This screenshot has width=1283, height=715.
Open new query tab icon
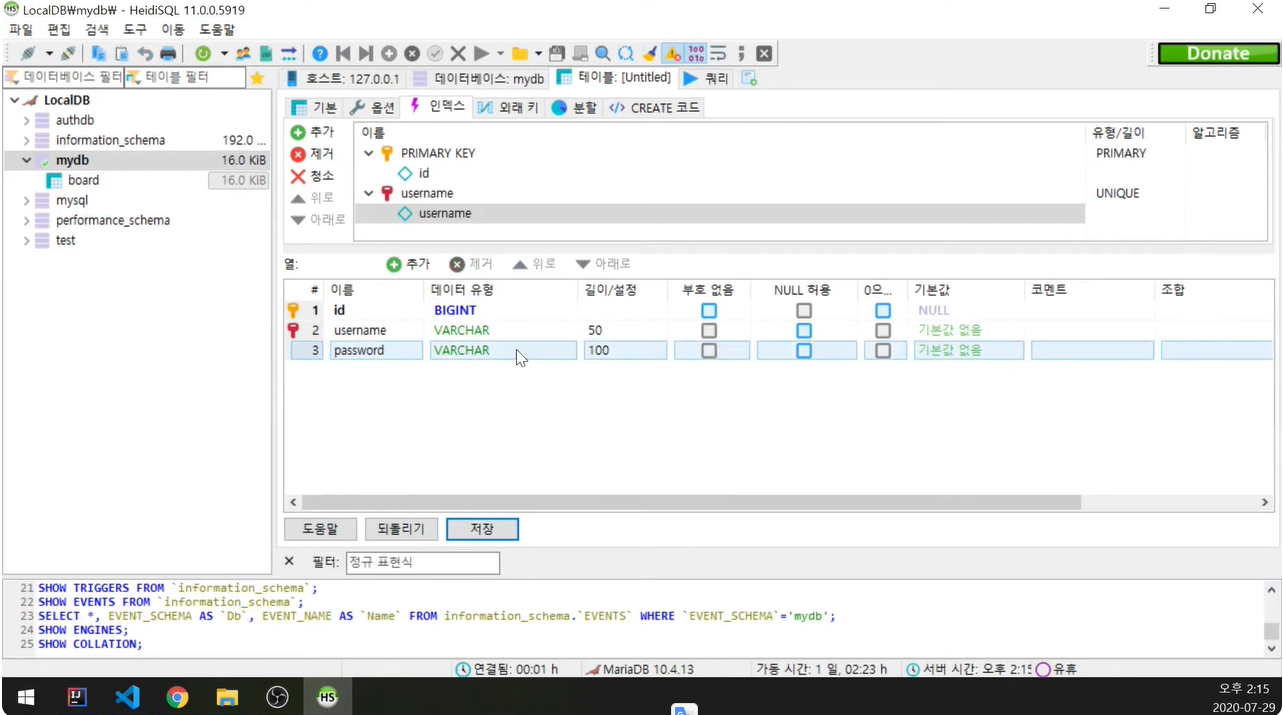click(749, 77)
